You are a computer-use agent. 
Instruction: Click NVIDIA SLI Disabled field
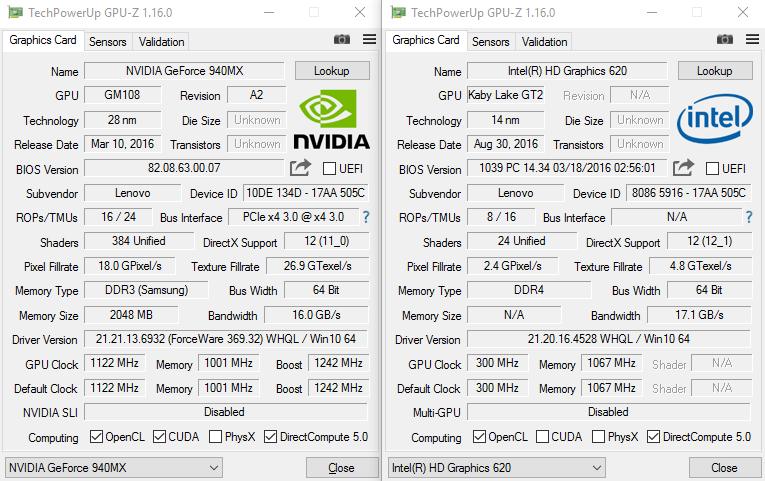[226, 412]
